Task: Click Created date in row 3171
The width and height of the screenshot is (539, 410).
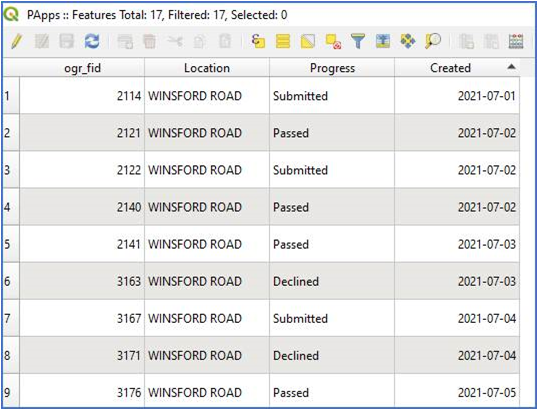Action: (457, 355)
